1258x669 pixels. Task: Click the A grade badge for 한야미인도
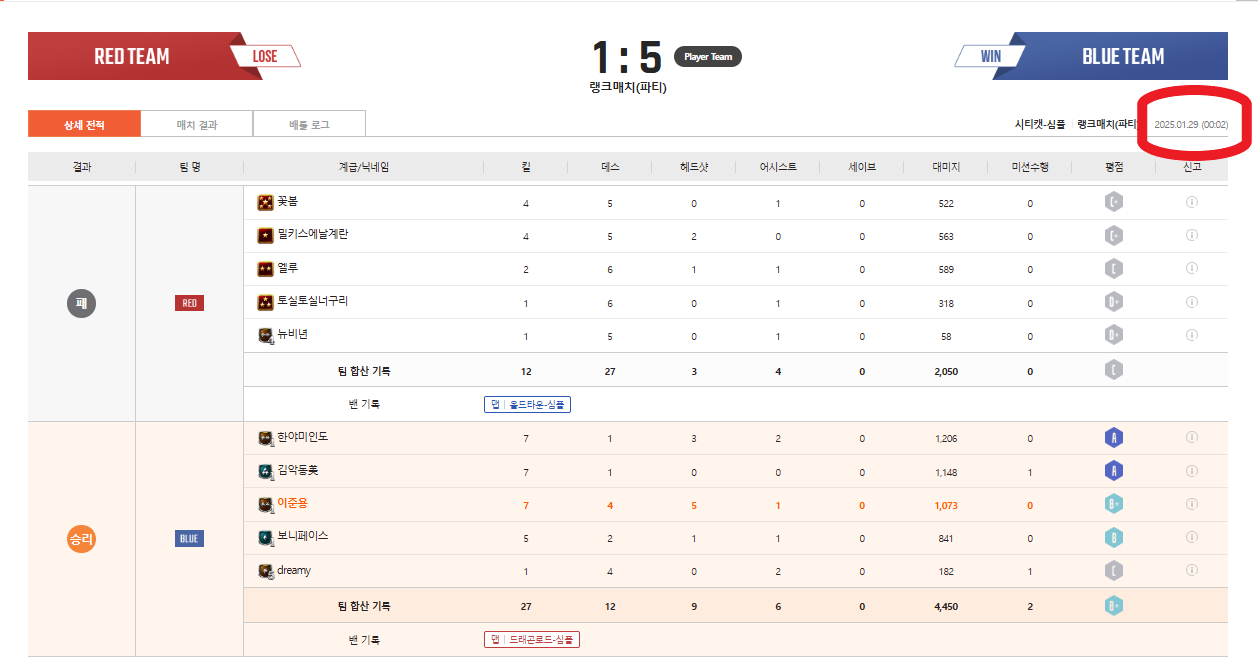(1113, 437)
